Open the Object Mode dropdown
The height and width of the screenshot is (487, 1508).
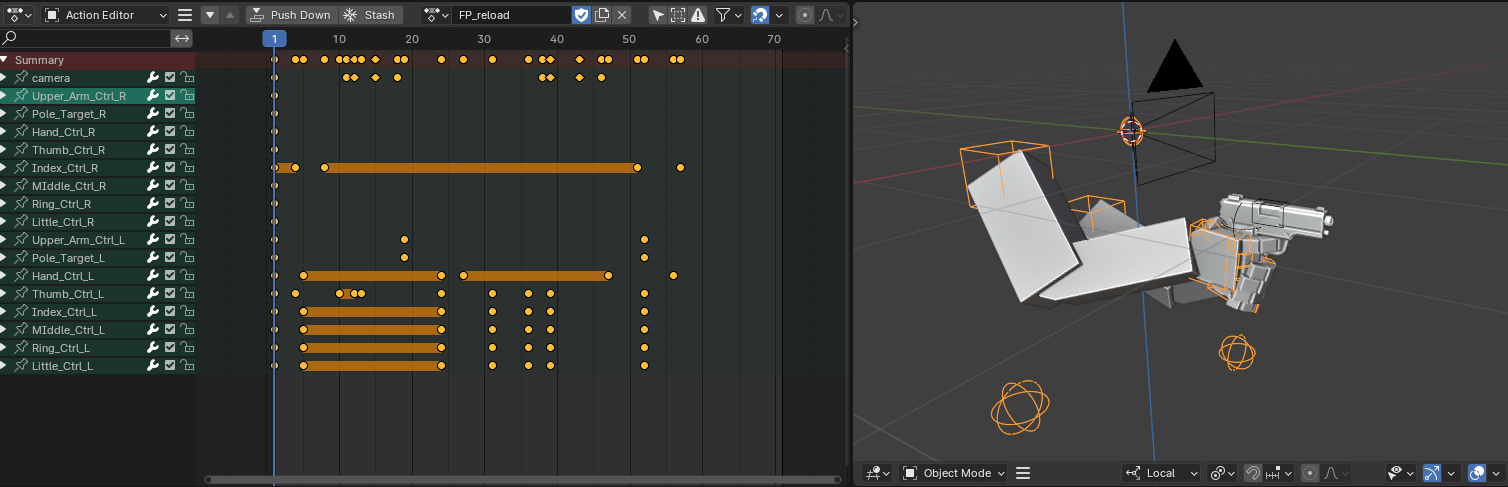(x=954, y=473)
